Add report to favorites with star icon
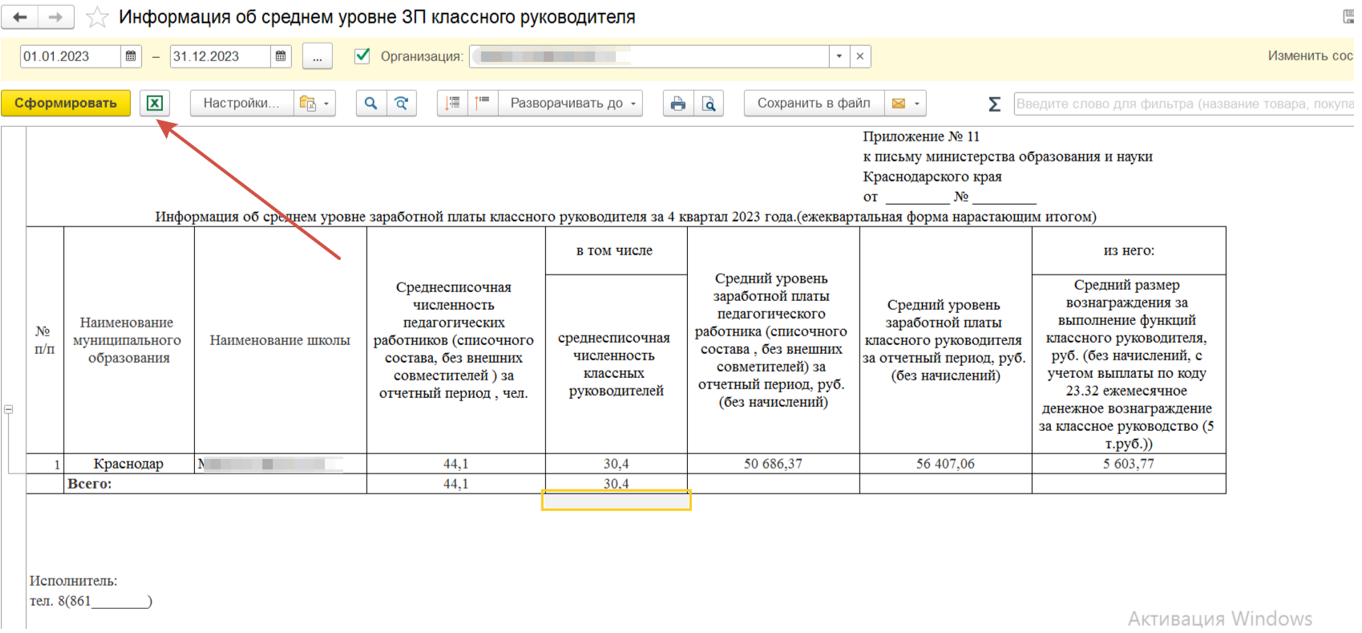This screenshot has width=1362, height=633. [97, 18]
